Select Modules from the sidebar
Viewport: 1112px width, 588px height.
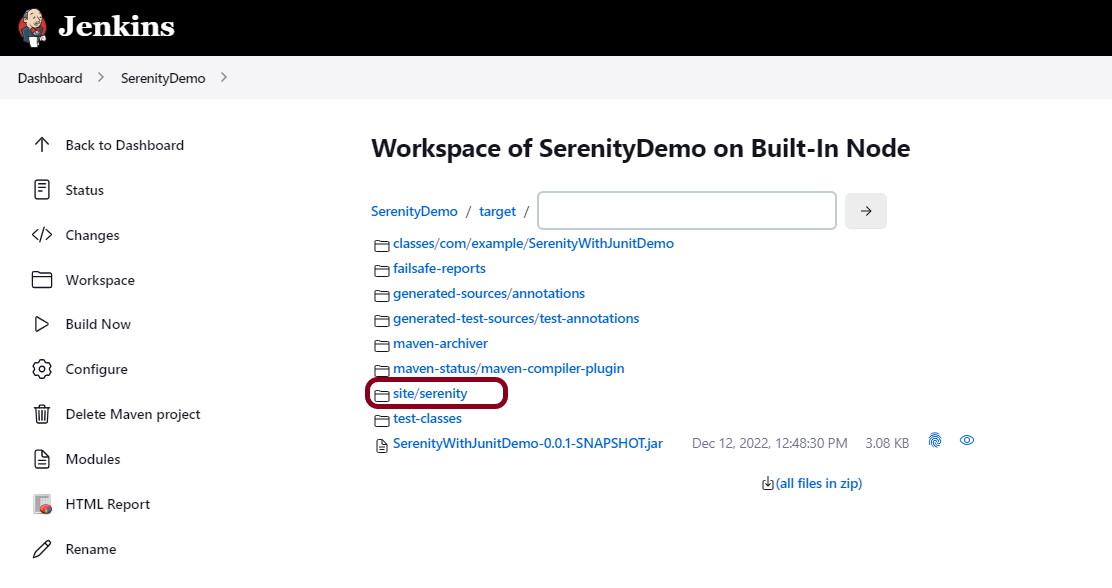coord(93,459)
